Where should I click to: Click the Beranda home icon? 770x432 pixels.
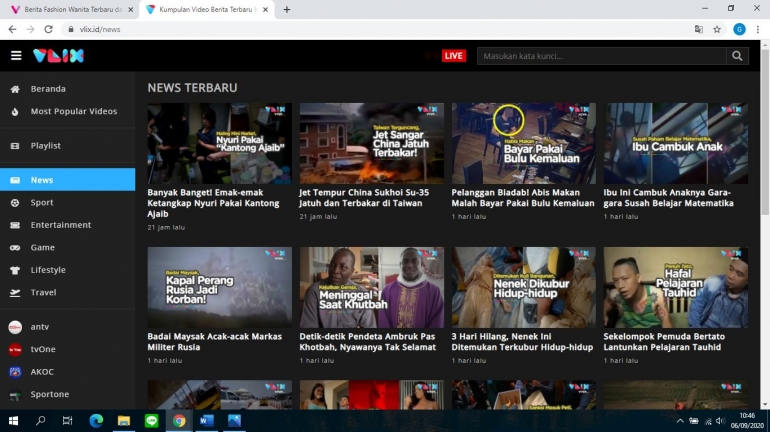point(15,89)
